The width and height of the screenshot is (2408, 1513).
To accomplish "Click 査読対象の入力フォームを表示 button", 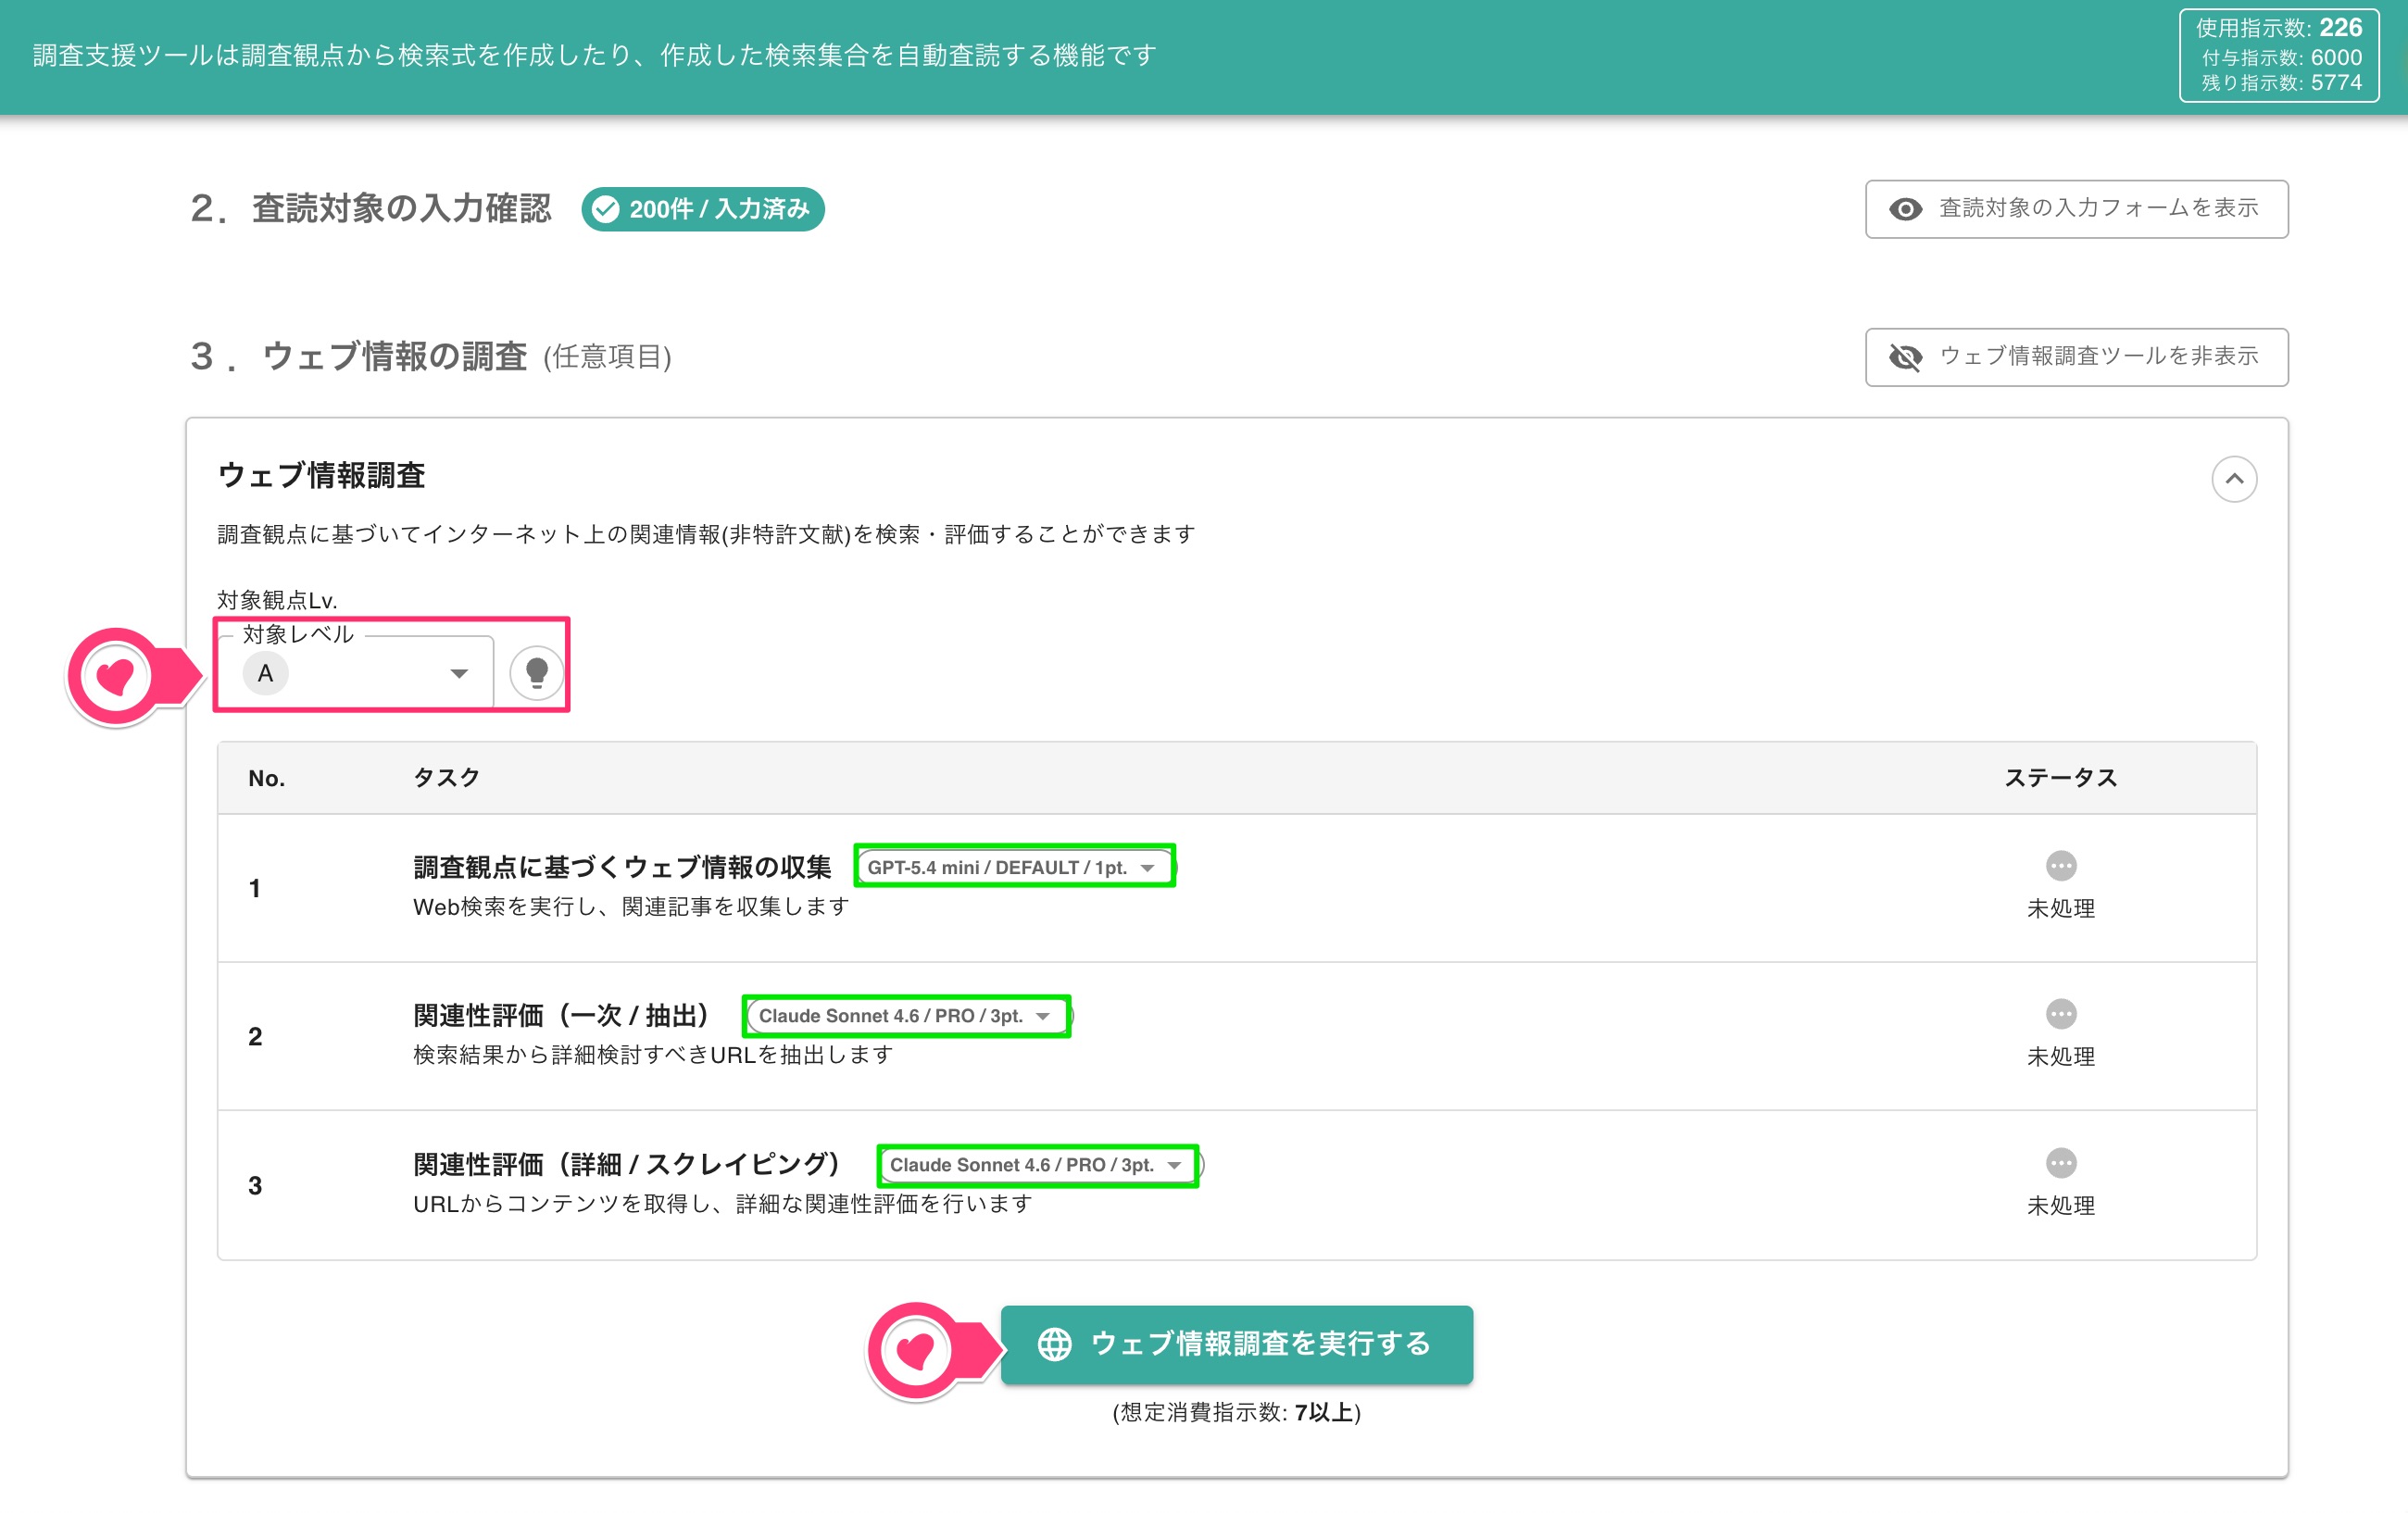I will pyautogui.click(x=2076, y=209).
